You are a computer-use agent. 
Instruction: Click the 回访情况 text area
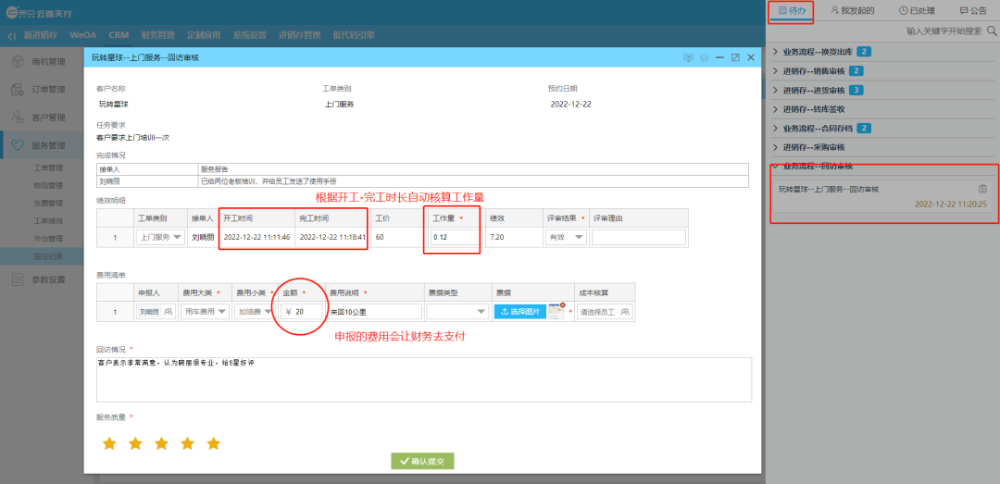click(x=423, y=379)
